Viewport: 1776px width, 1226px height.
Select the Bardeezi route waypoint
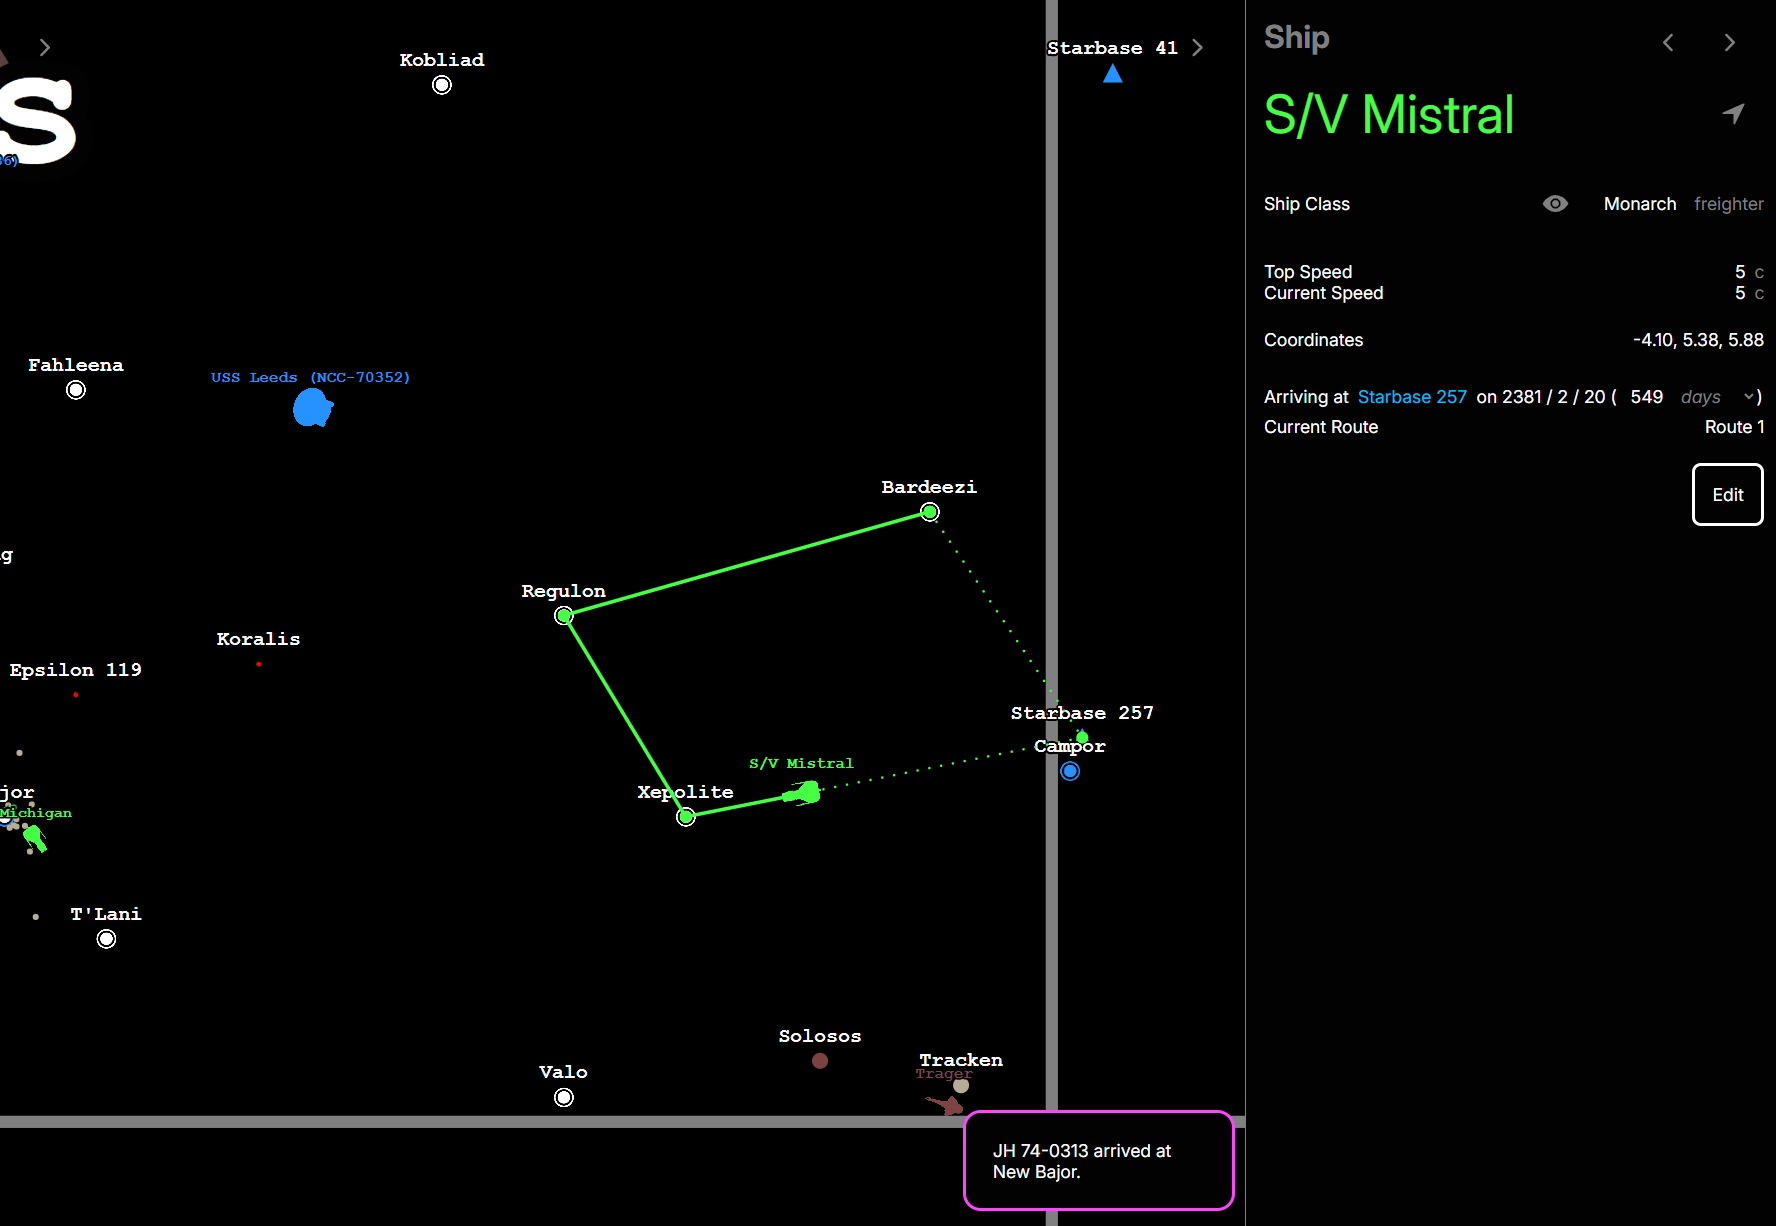(x=930, y=512)
